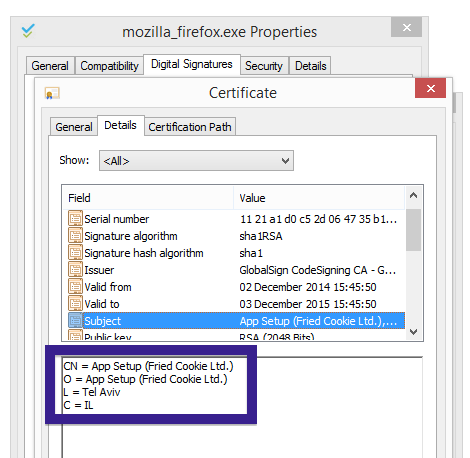Click the Issuer field icon

click(x=75, y=270)
